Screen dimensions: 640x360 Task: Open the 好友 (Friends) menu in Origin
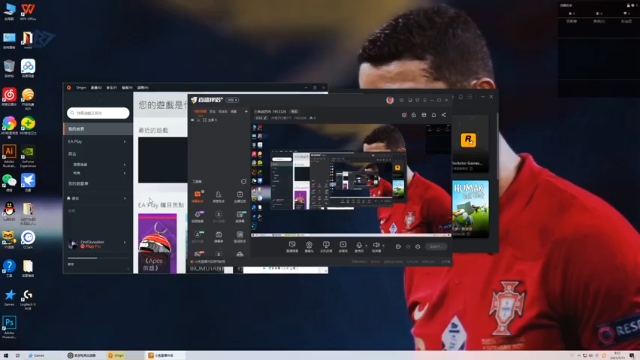point(111,87)
